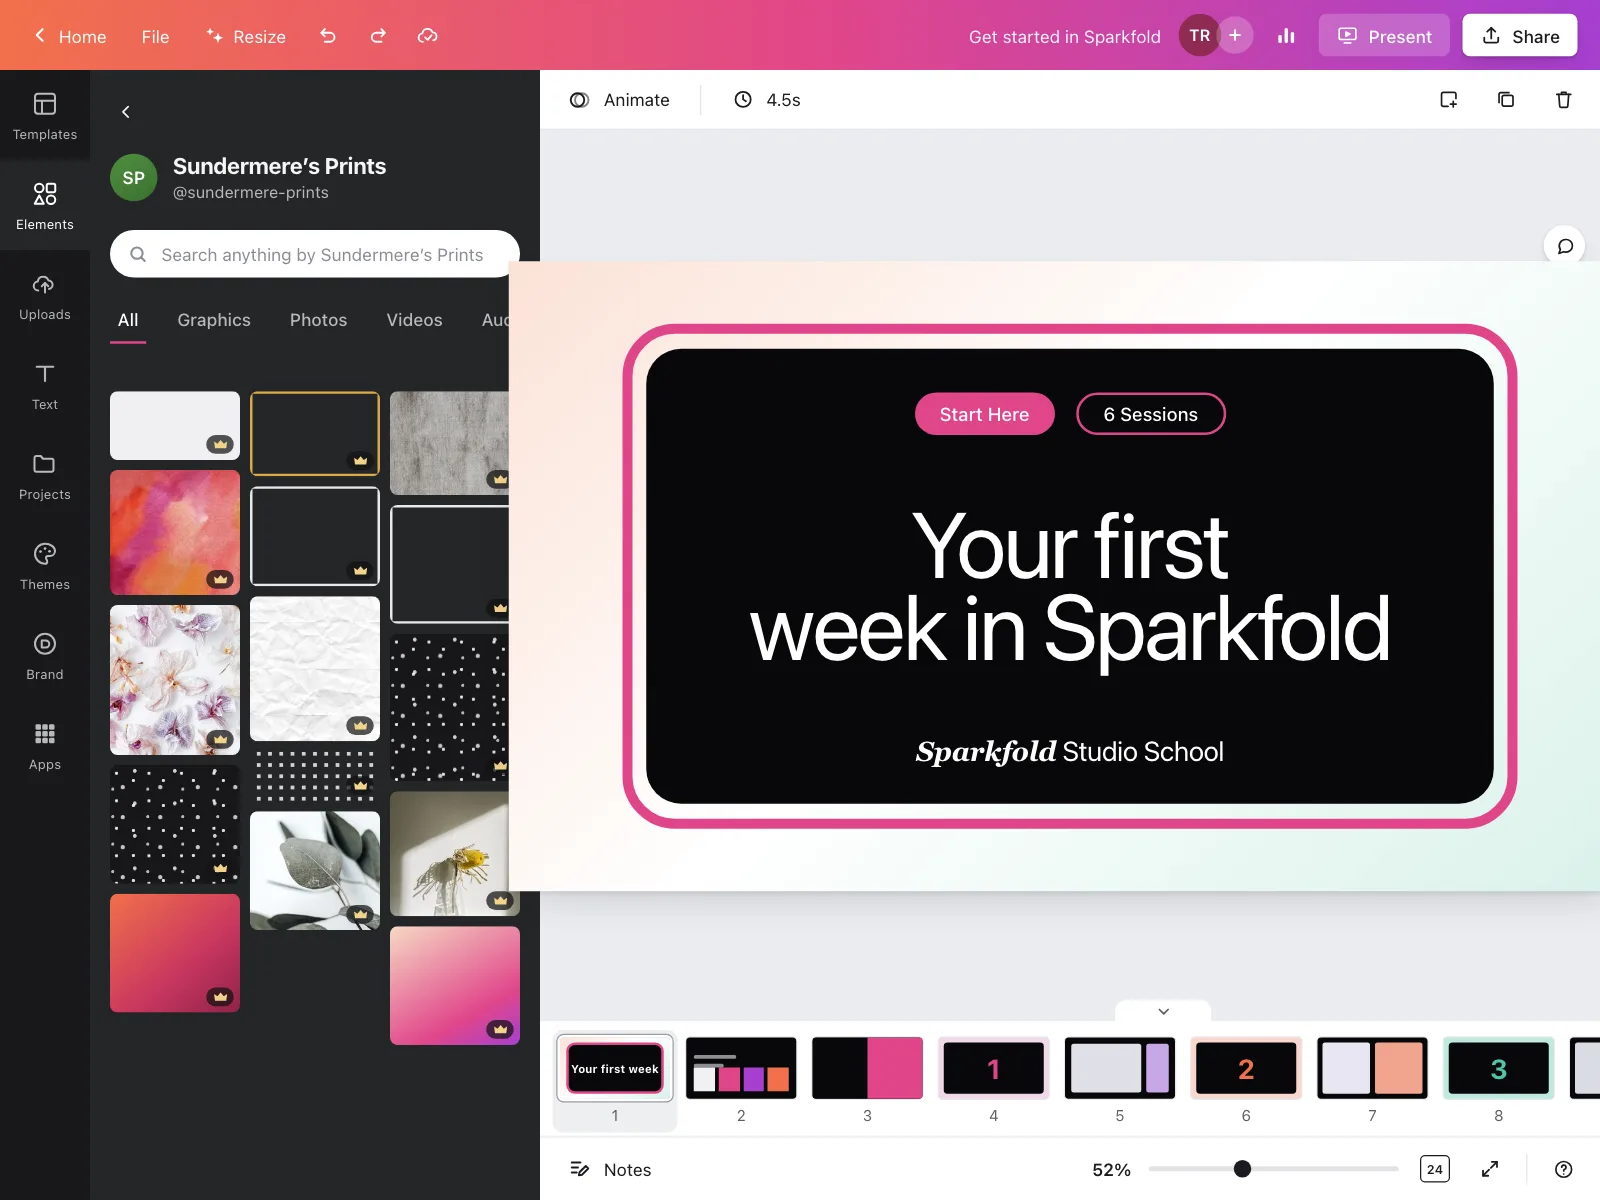Go back to Home
This screenshot has height=1200, width=1600.
pos(70,37)
